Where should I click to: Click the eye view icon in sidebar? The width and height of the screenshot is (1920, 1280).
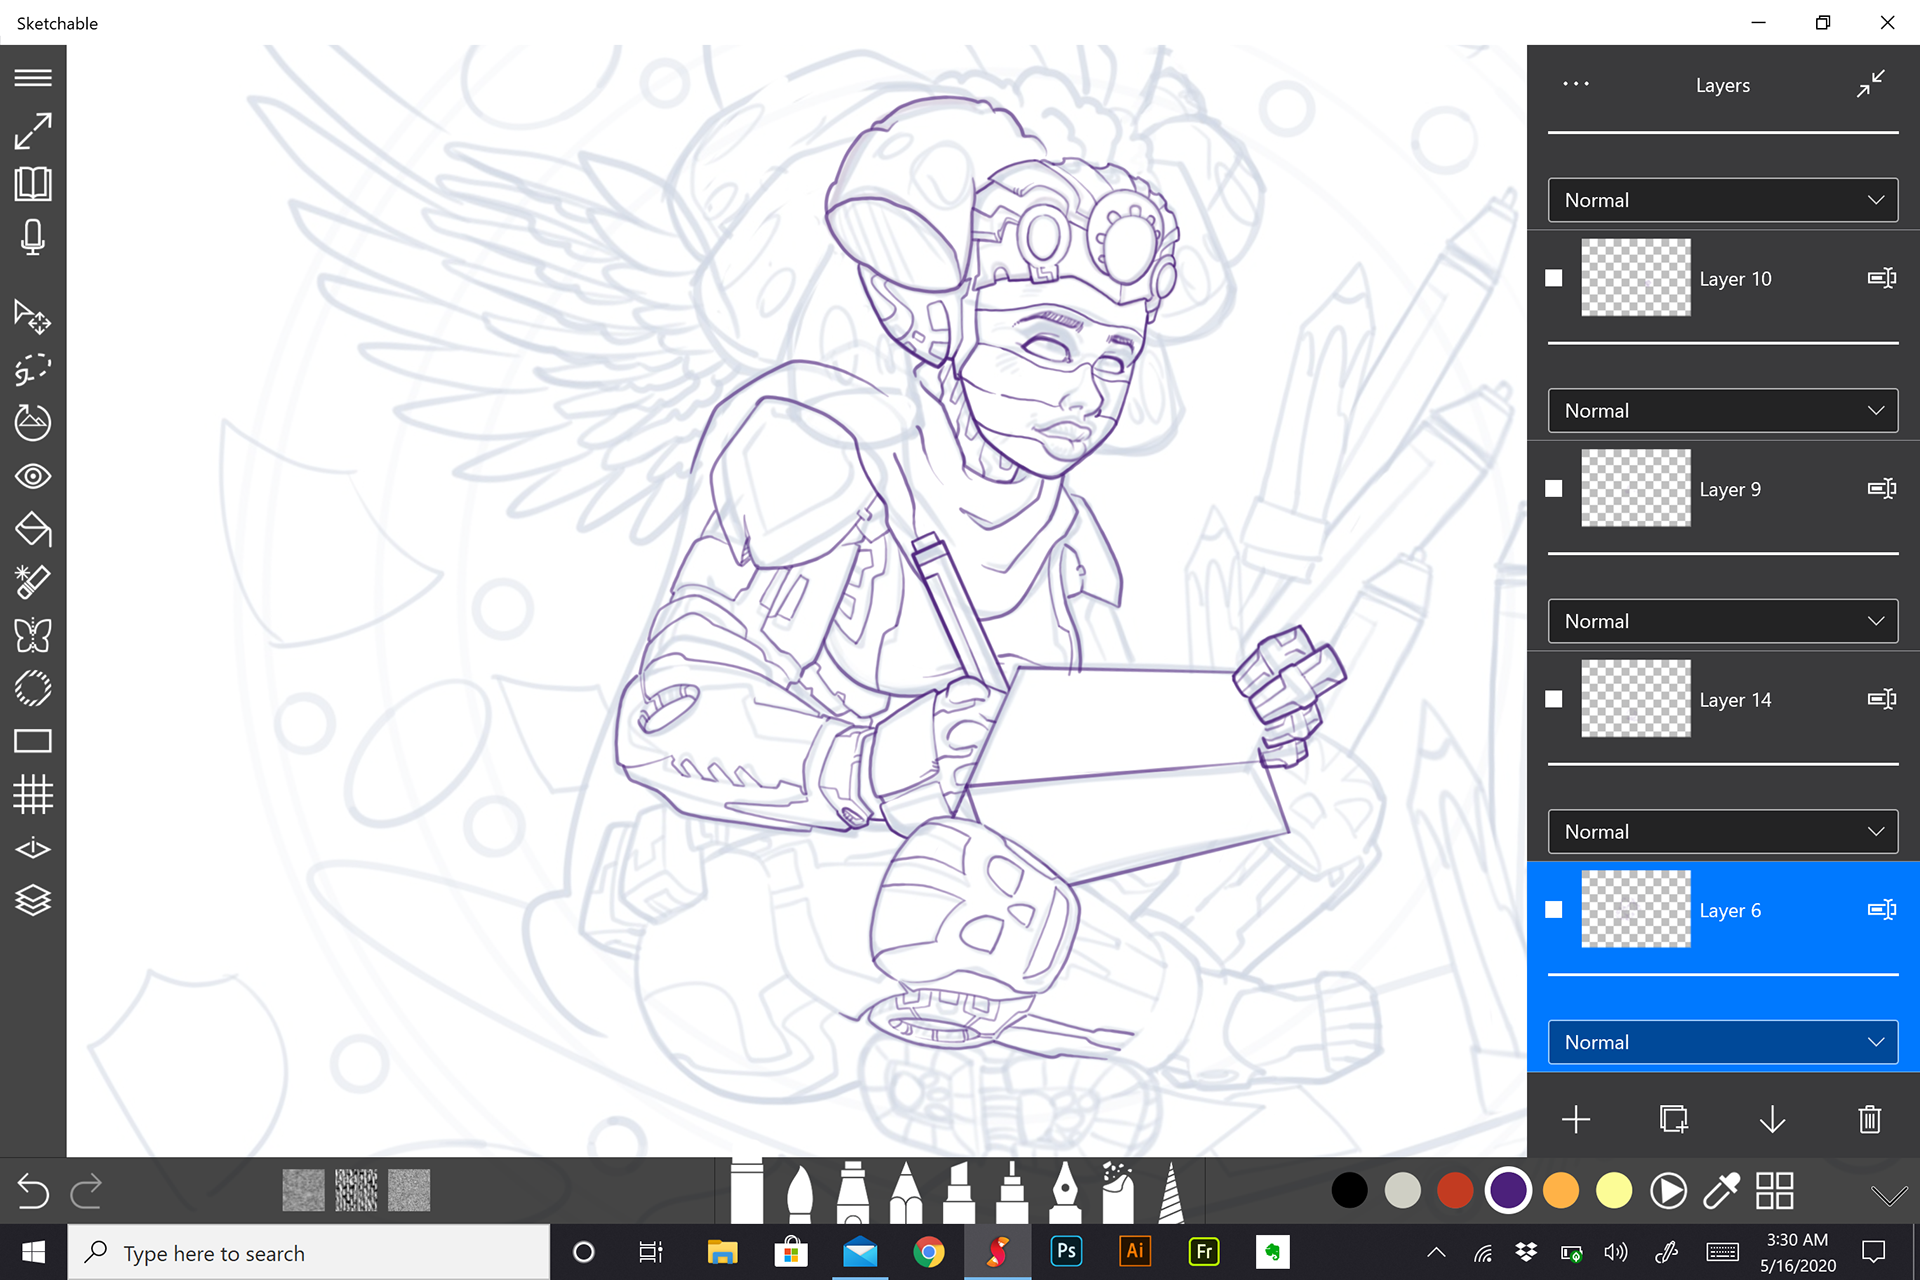point(33,476)
